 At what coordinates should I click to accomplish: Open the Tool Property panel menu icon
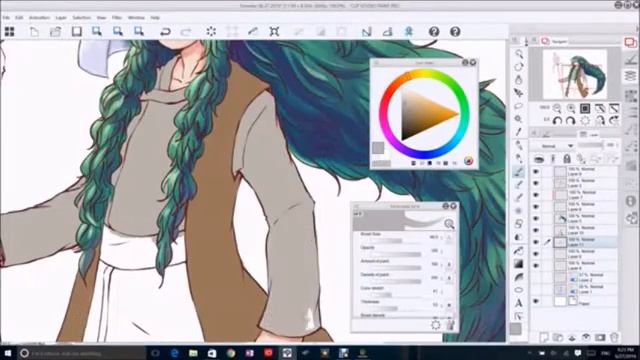(x=357, y=207)
